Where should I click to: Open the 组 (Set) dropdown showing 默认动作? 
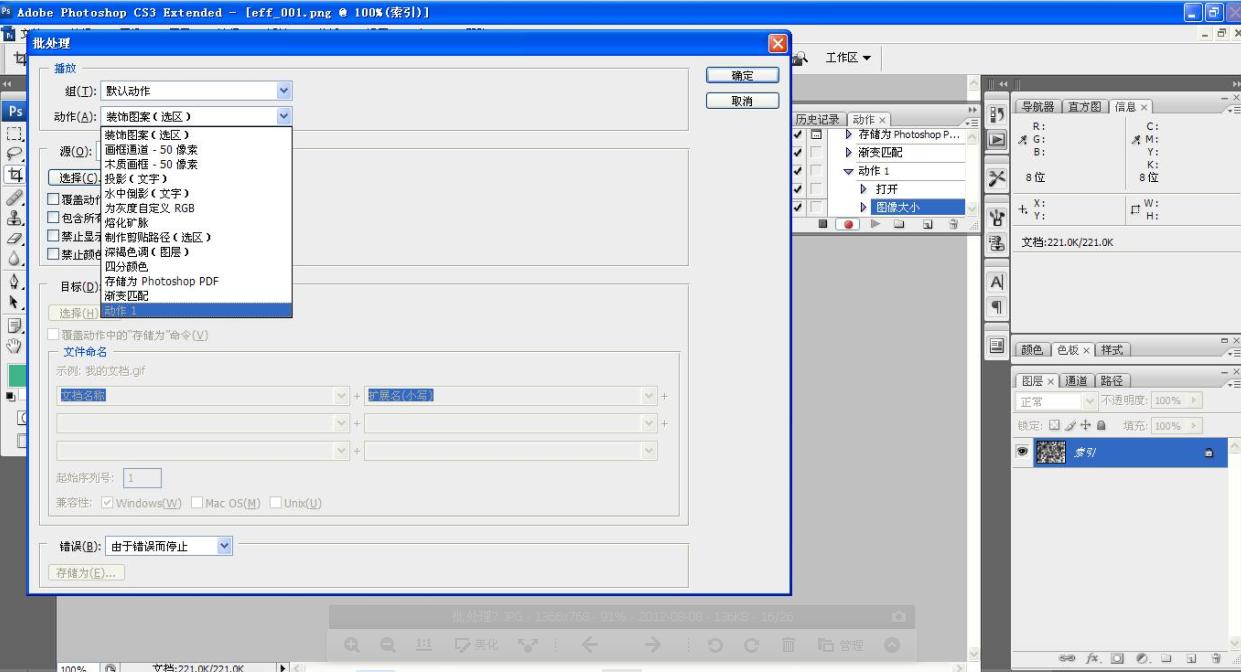197,90
